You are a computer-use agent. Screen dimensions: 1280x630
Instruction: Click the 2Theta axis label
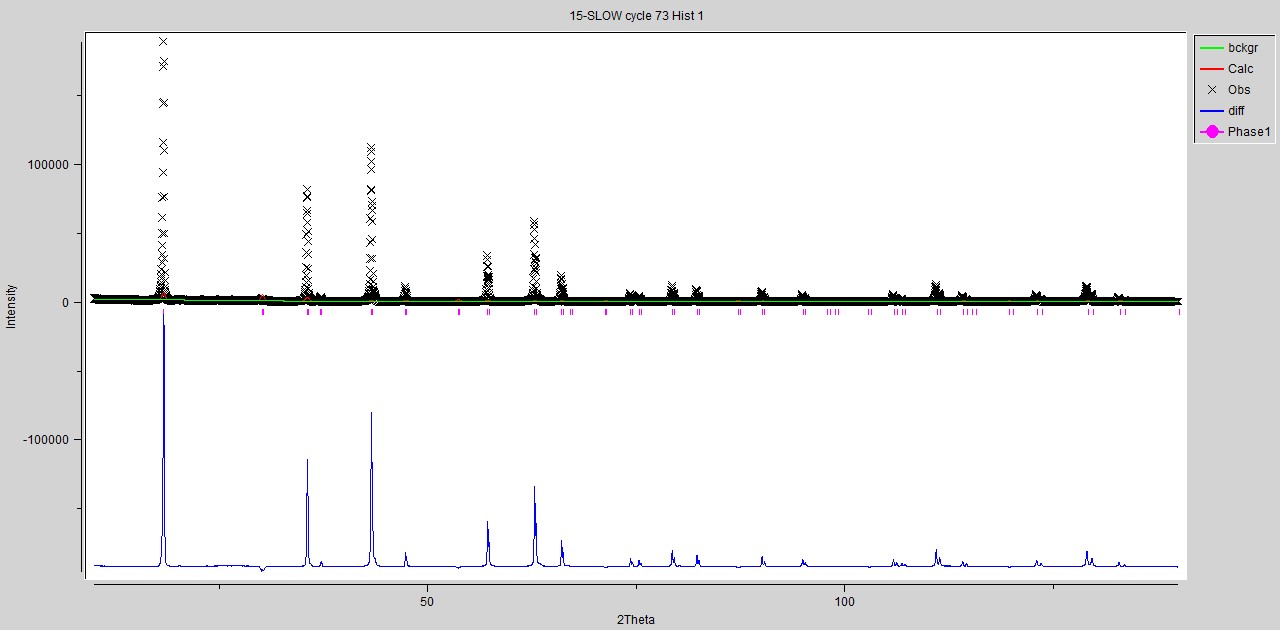(x=636, y=620)
